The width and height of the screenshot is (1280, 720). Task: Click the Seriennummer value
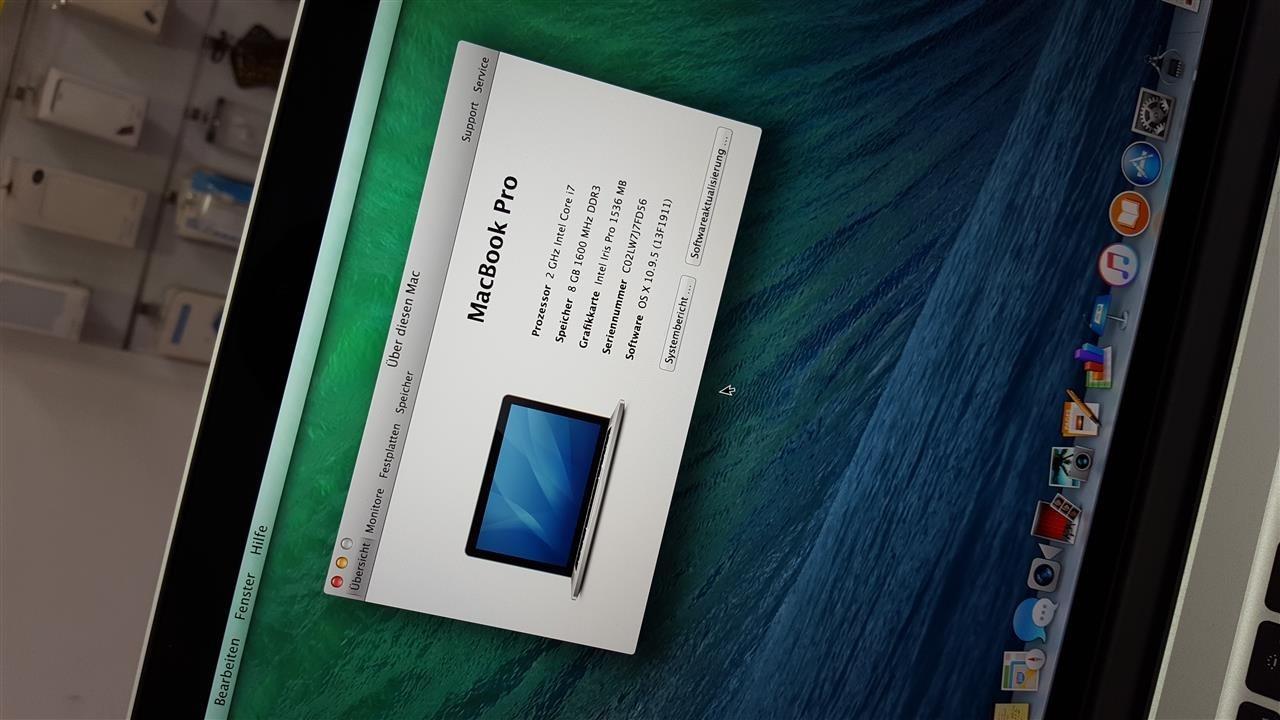coord(633,236)
